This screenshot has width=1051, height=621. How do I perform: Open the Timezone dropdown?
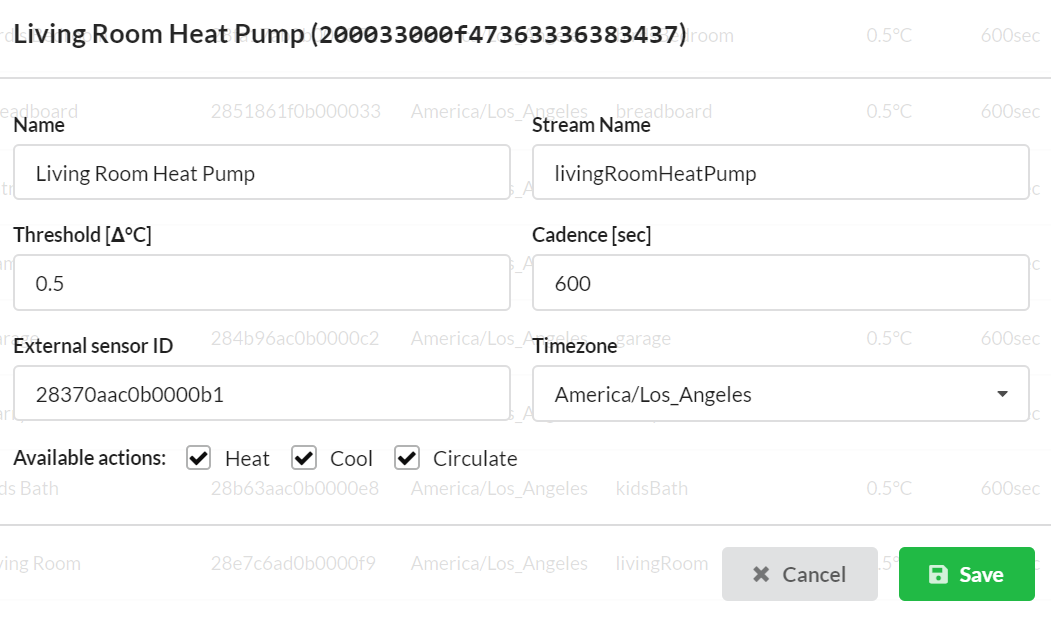[780, 394]
